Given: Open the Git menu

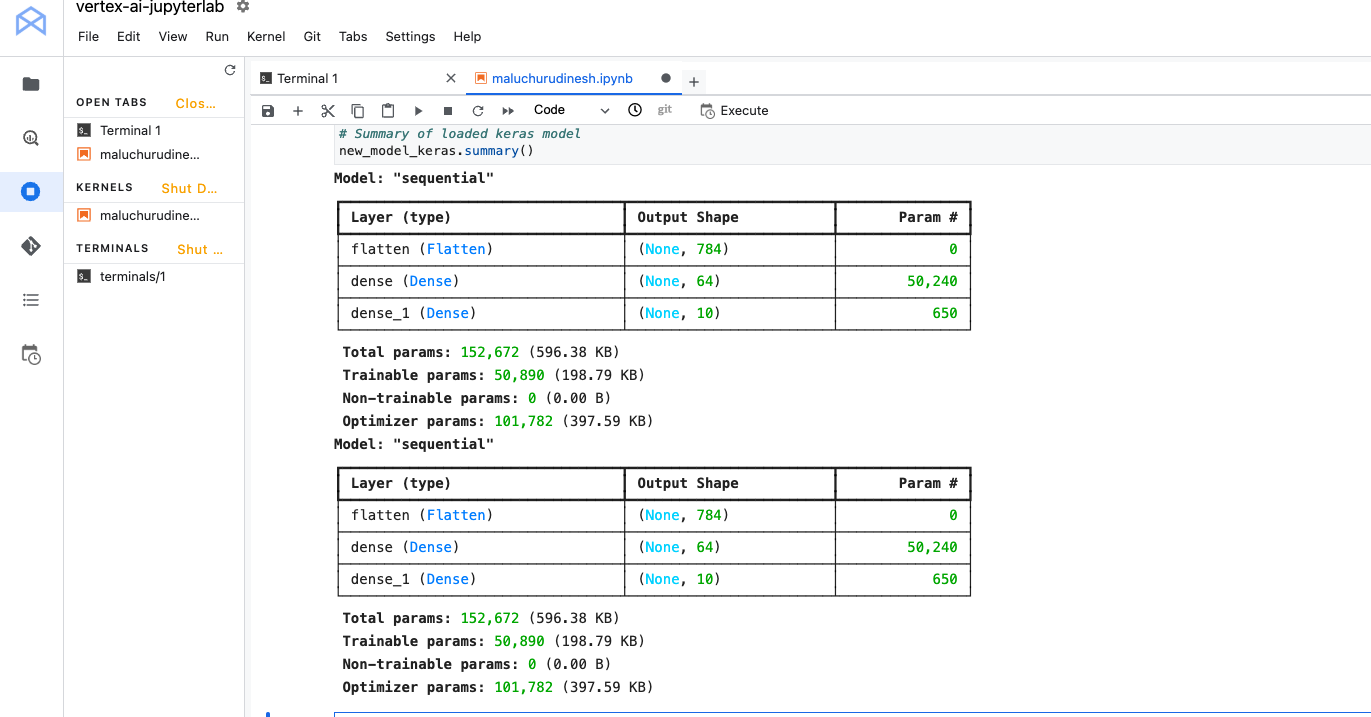Looking at the screenshot, I should pyautogui.click(x=312, y=36).
